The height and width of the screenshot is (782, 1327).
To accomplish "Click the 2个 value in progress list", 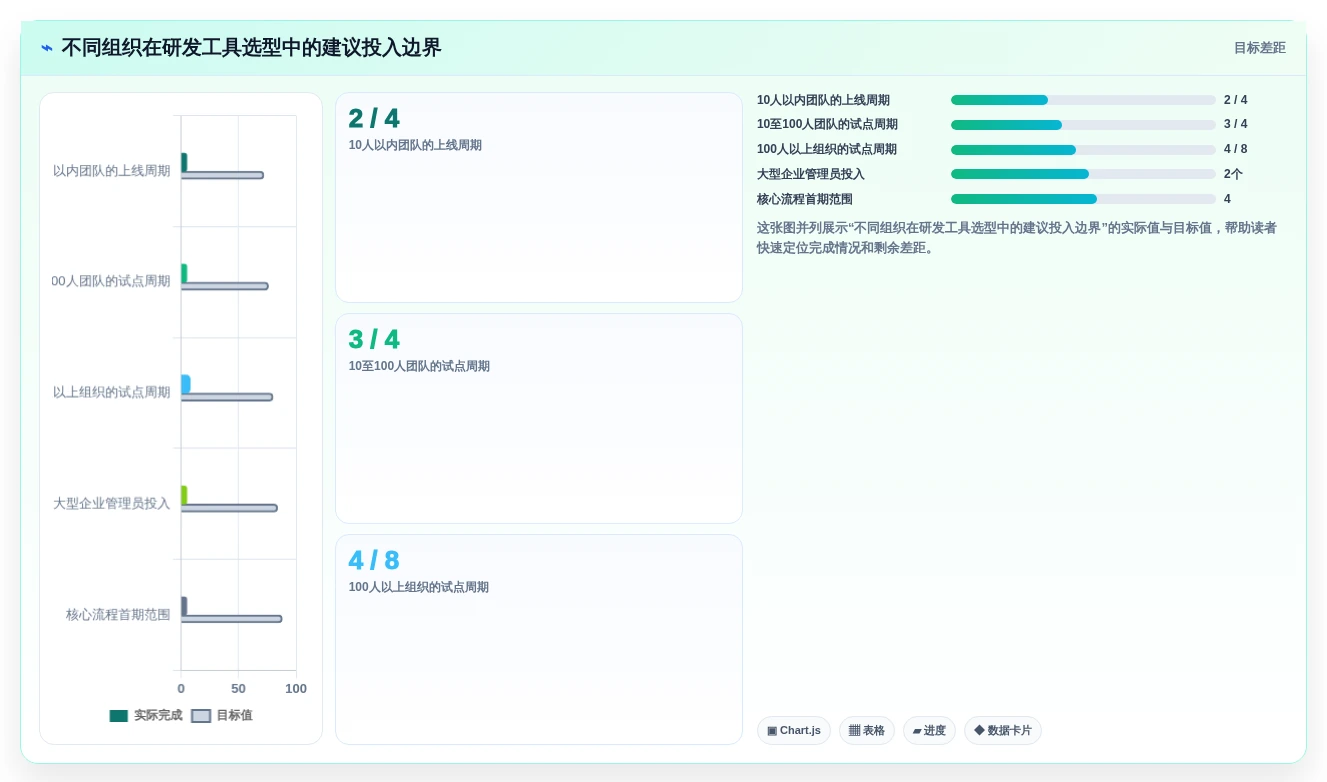I will click(x=1233, y=174).
